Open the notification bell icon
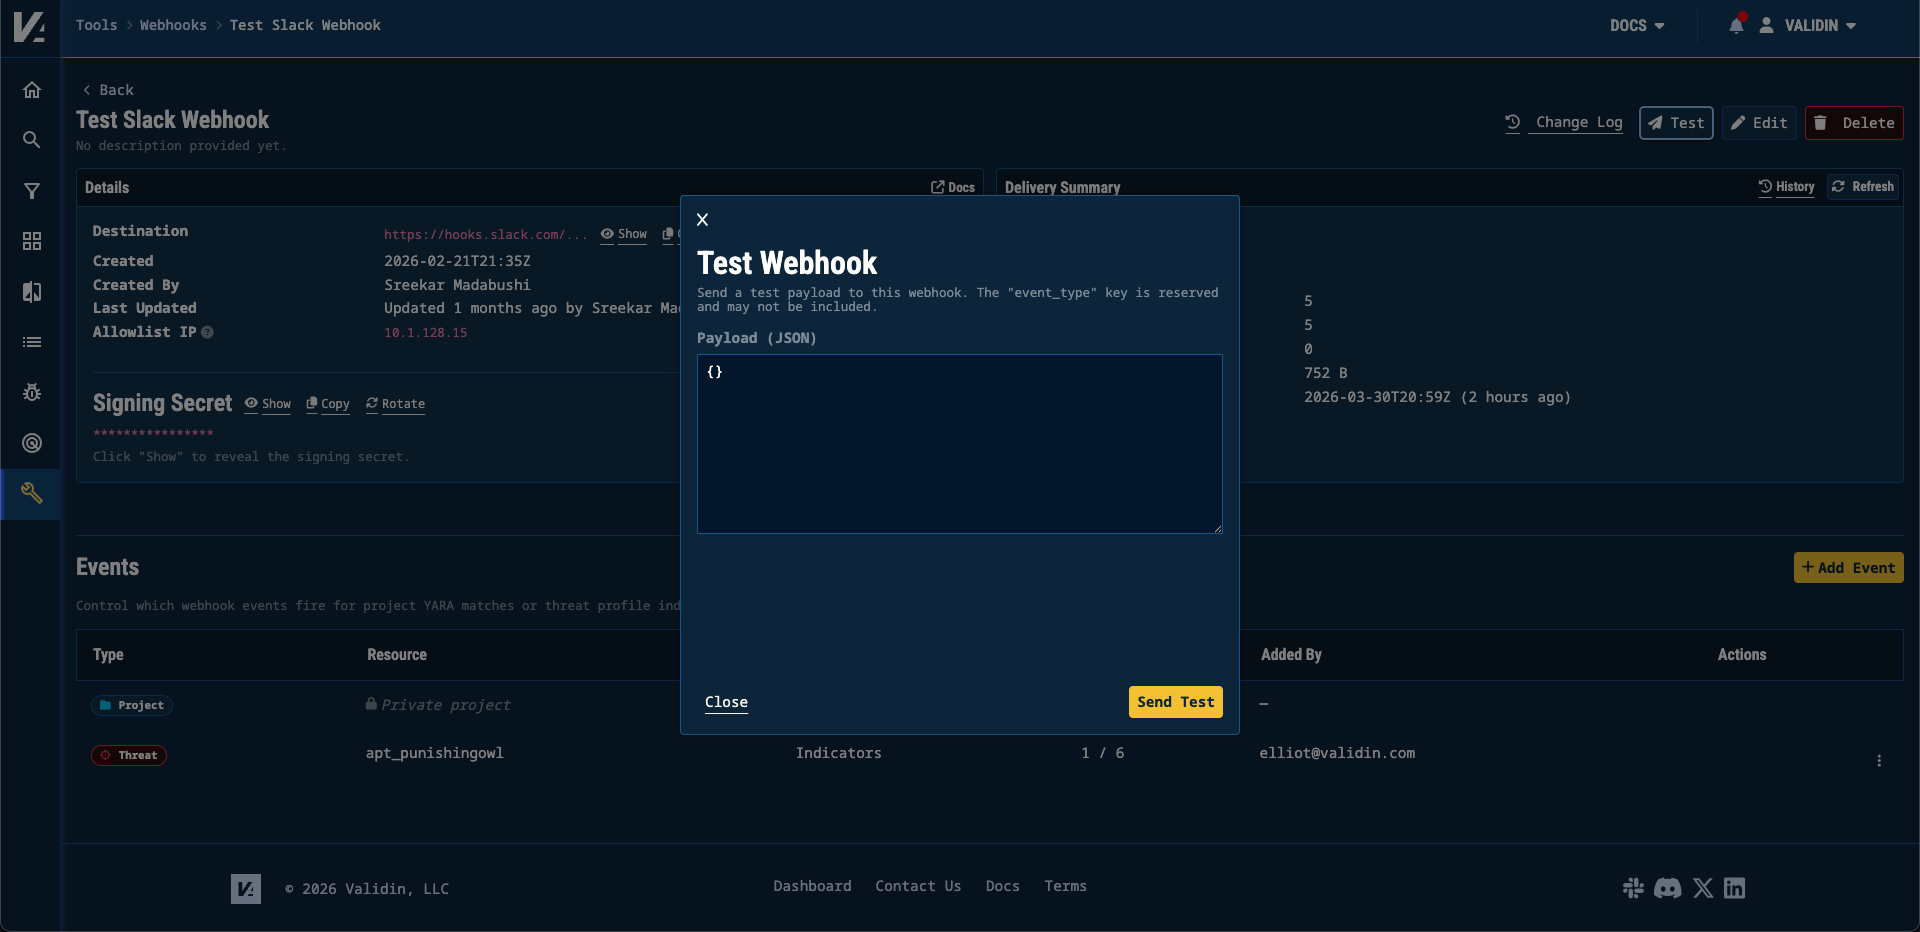The width and height of the screenshot is (1920, 932). pos(1736,26)
